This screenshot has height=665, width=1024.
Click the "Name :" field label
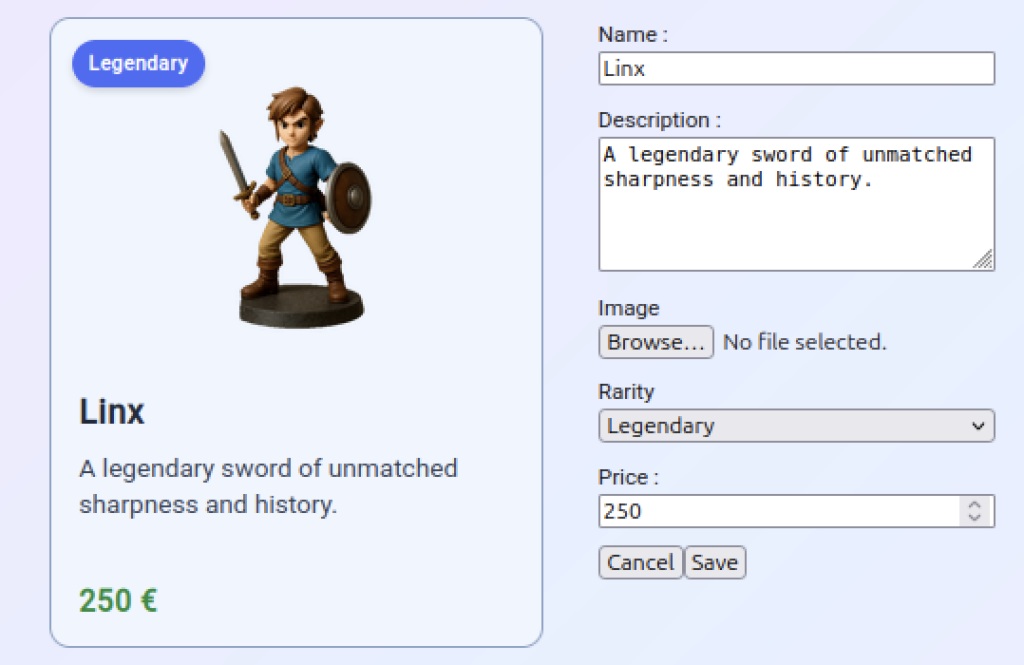click(x=632, y=35)
